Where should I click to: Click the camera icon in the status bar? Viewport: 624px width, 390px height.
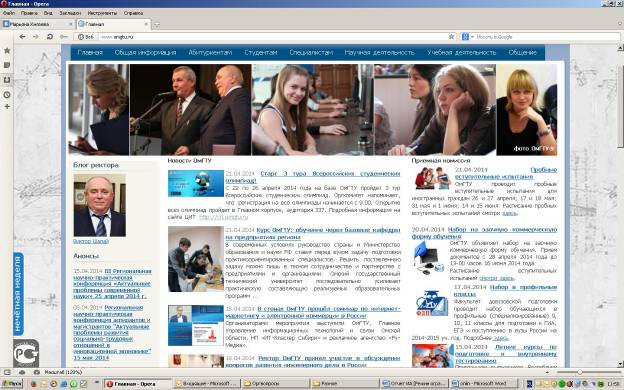tap(37, 372)
